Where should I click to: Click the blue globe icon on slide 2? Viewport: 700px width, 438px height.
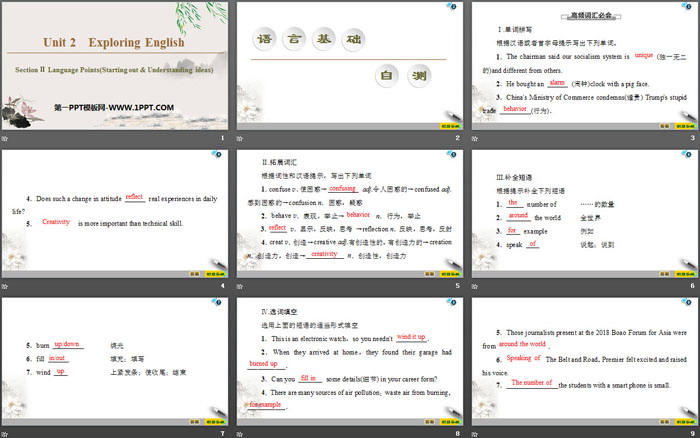tap(452, 6)
